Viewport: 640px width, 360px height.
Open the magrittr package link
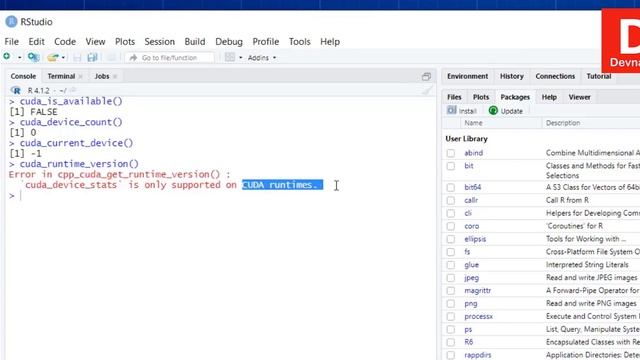(x=478, y=291)
